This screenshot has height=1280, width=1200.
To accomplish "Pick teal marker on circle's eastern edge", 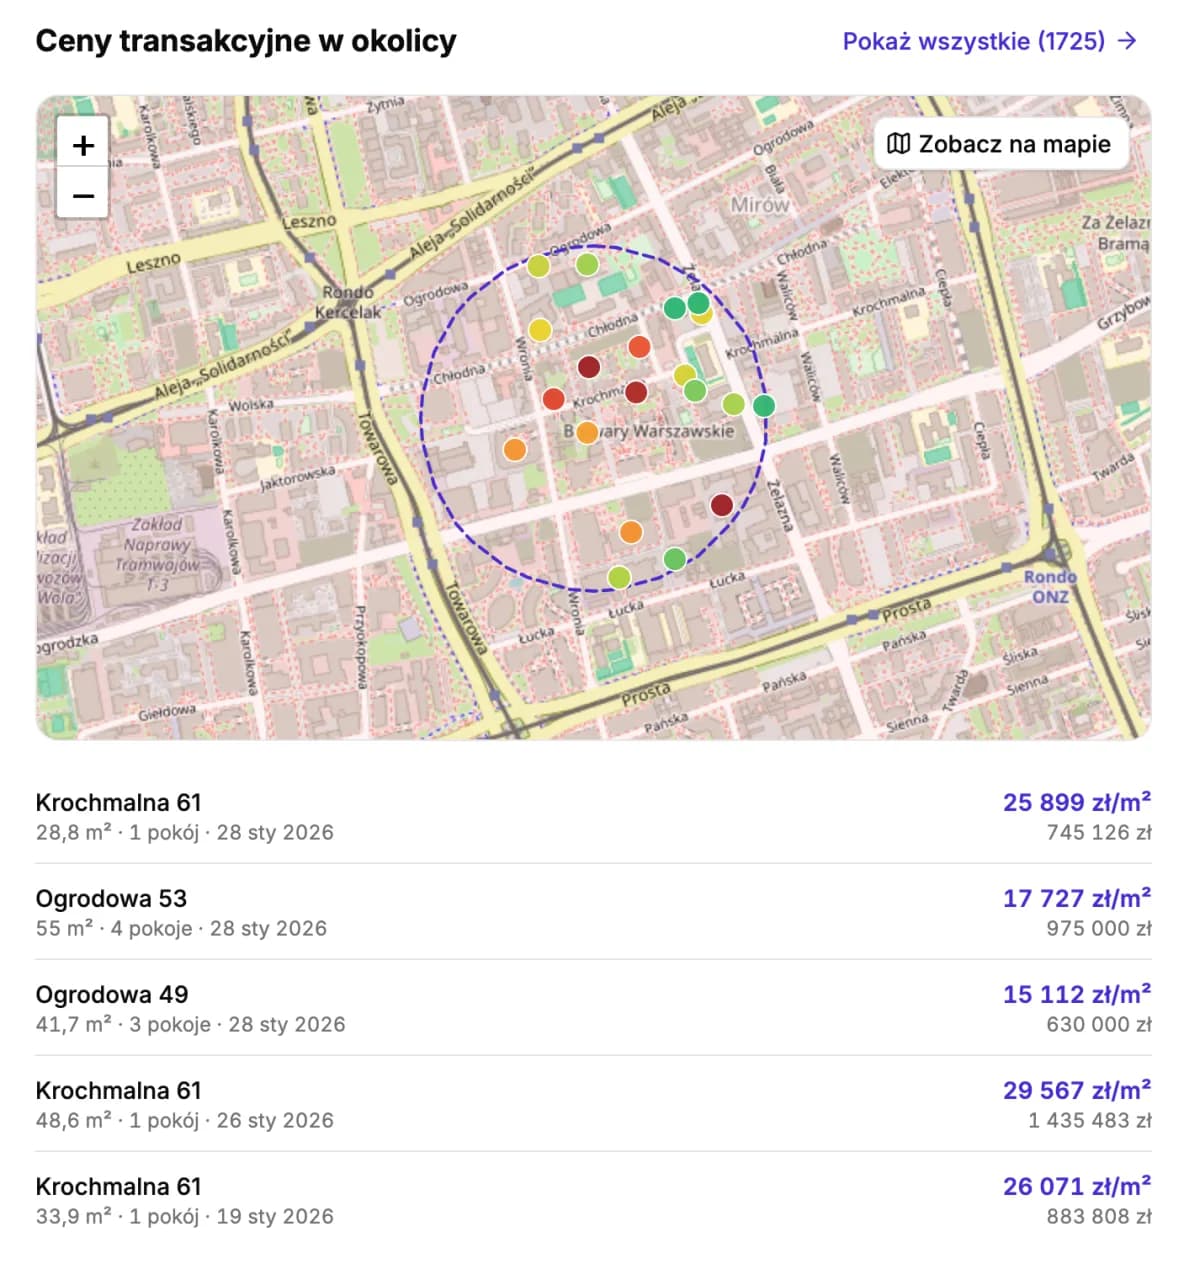I will tap(764, 405).
